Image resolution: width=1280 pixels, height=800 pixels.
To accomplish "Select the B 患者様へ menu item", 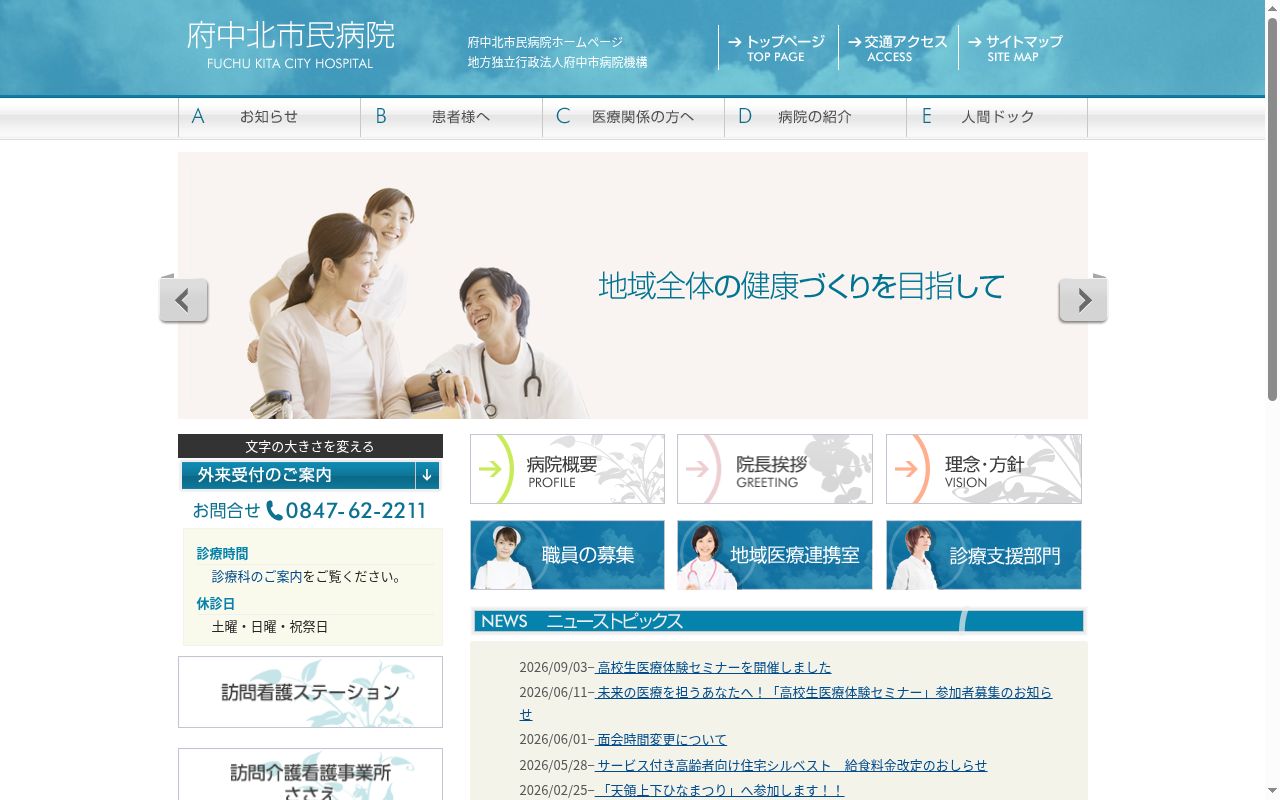I will click(x=451, y=117).
